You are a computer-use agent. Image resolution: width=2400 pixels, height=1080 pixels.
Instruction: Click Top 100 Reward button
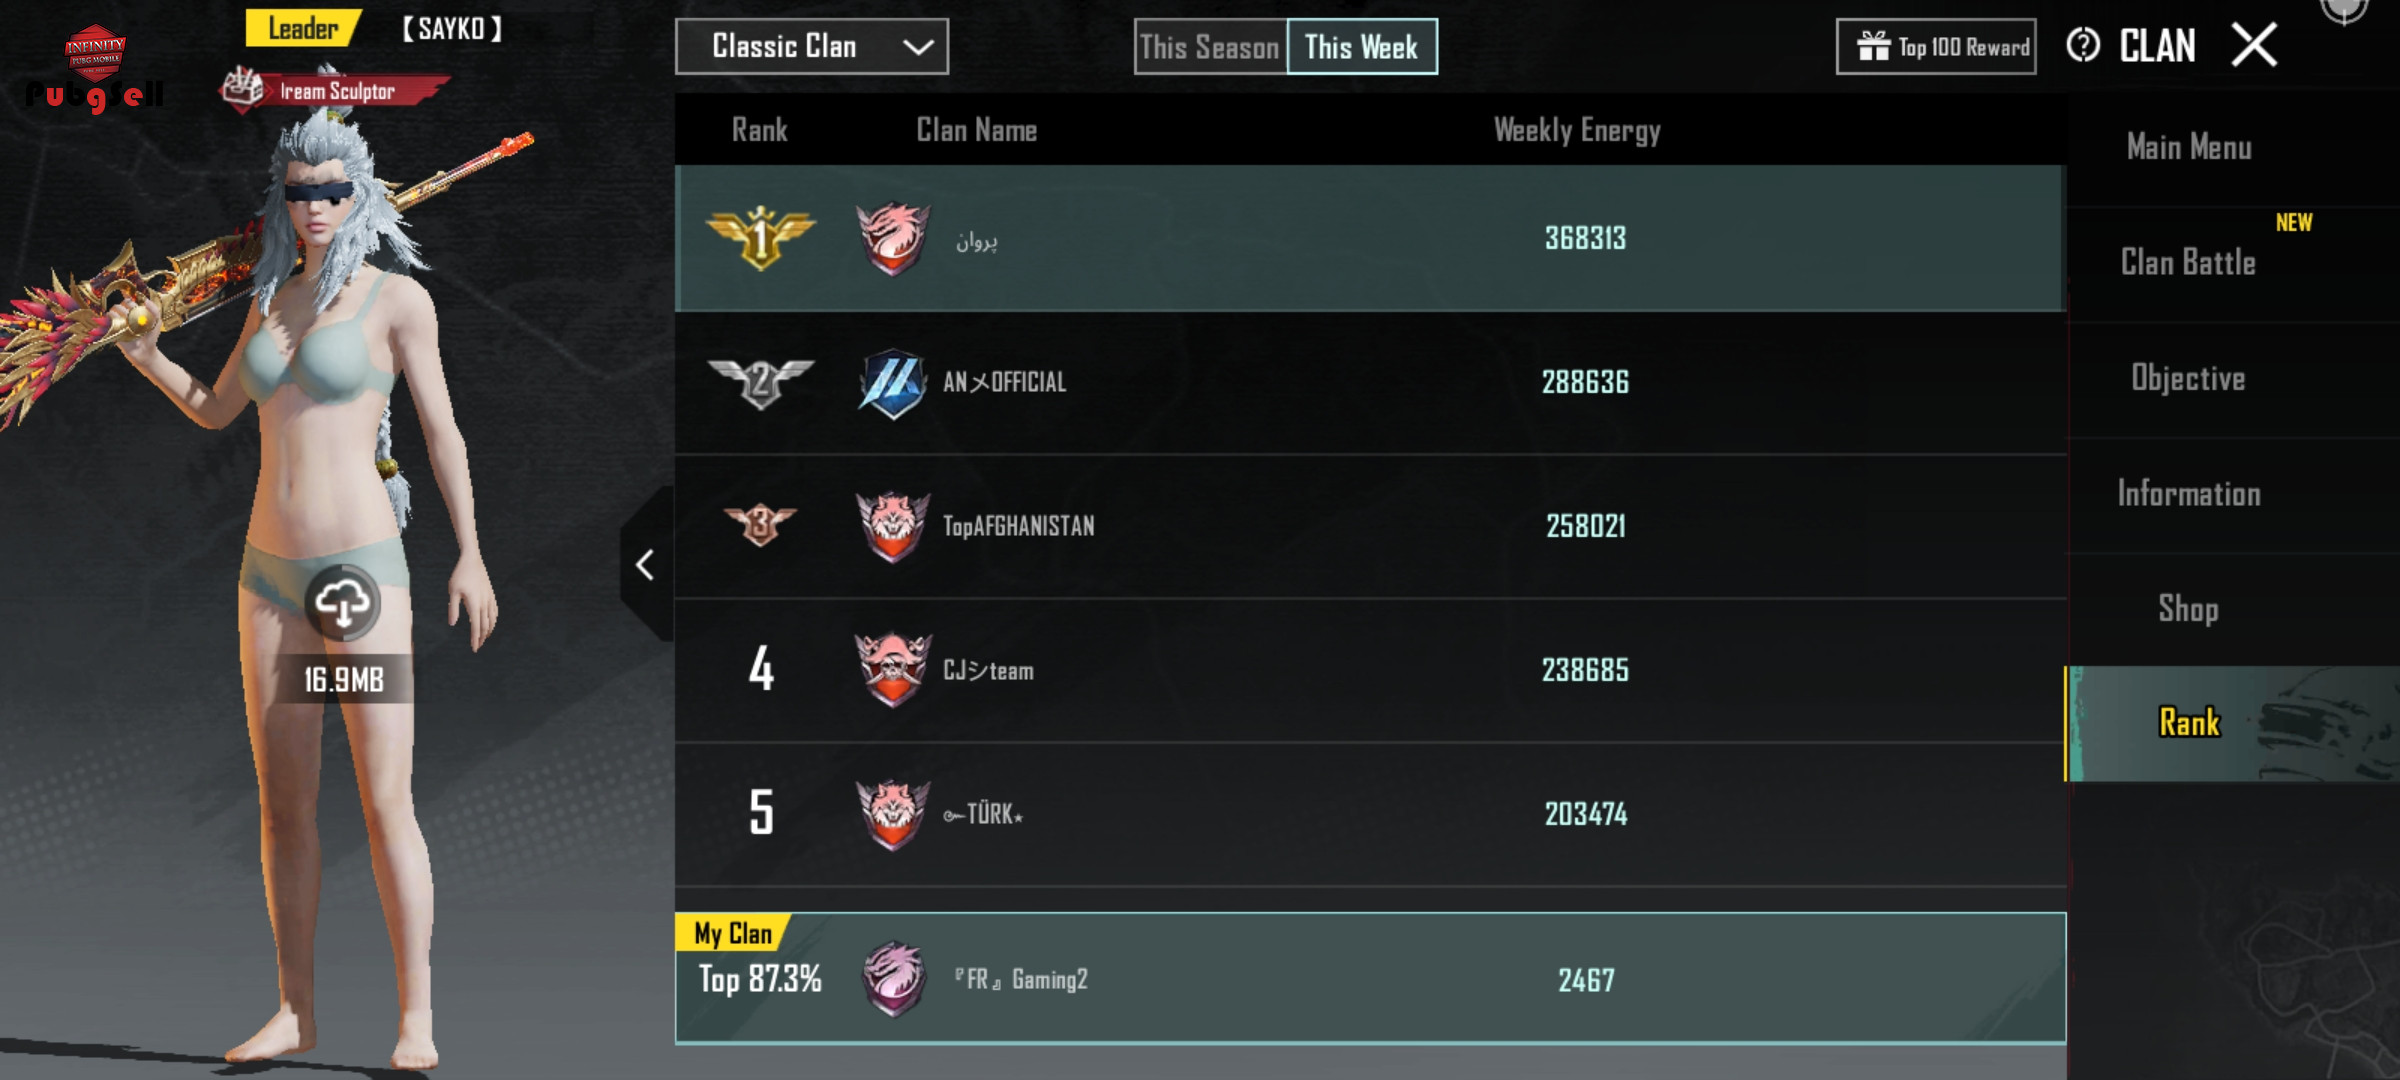[x=1936, y=47]
